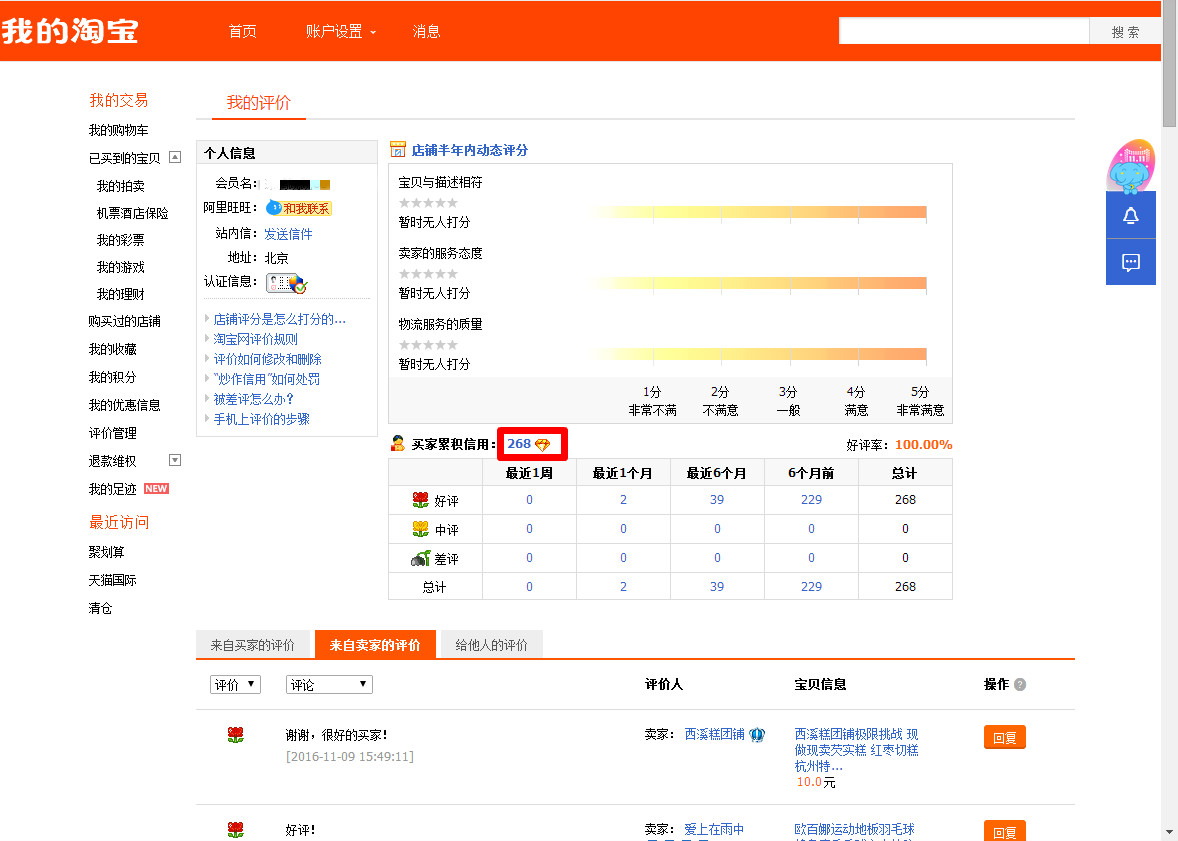Open the 评论 filter dropdown
1178x841 pixels.
pos(329,685)
